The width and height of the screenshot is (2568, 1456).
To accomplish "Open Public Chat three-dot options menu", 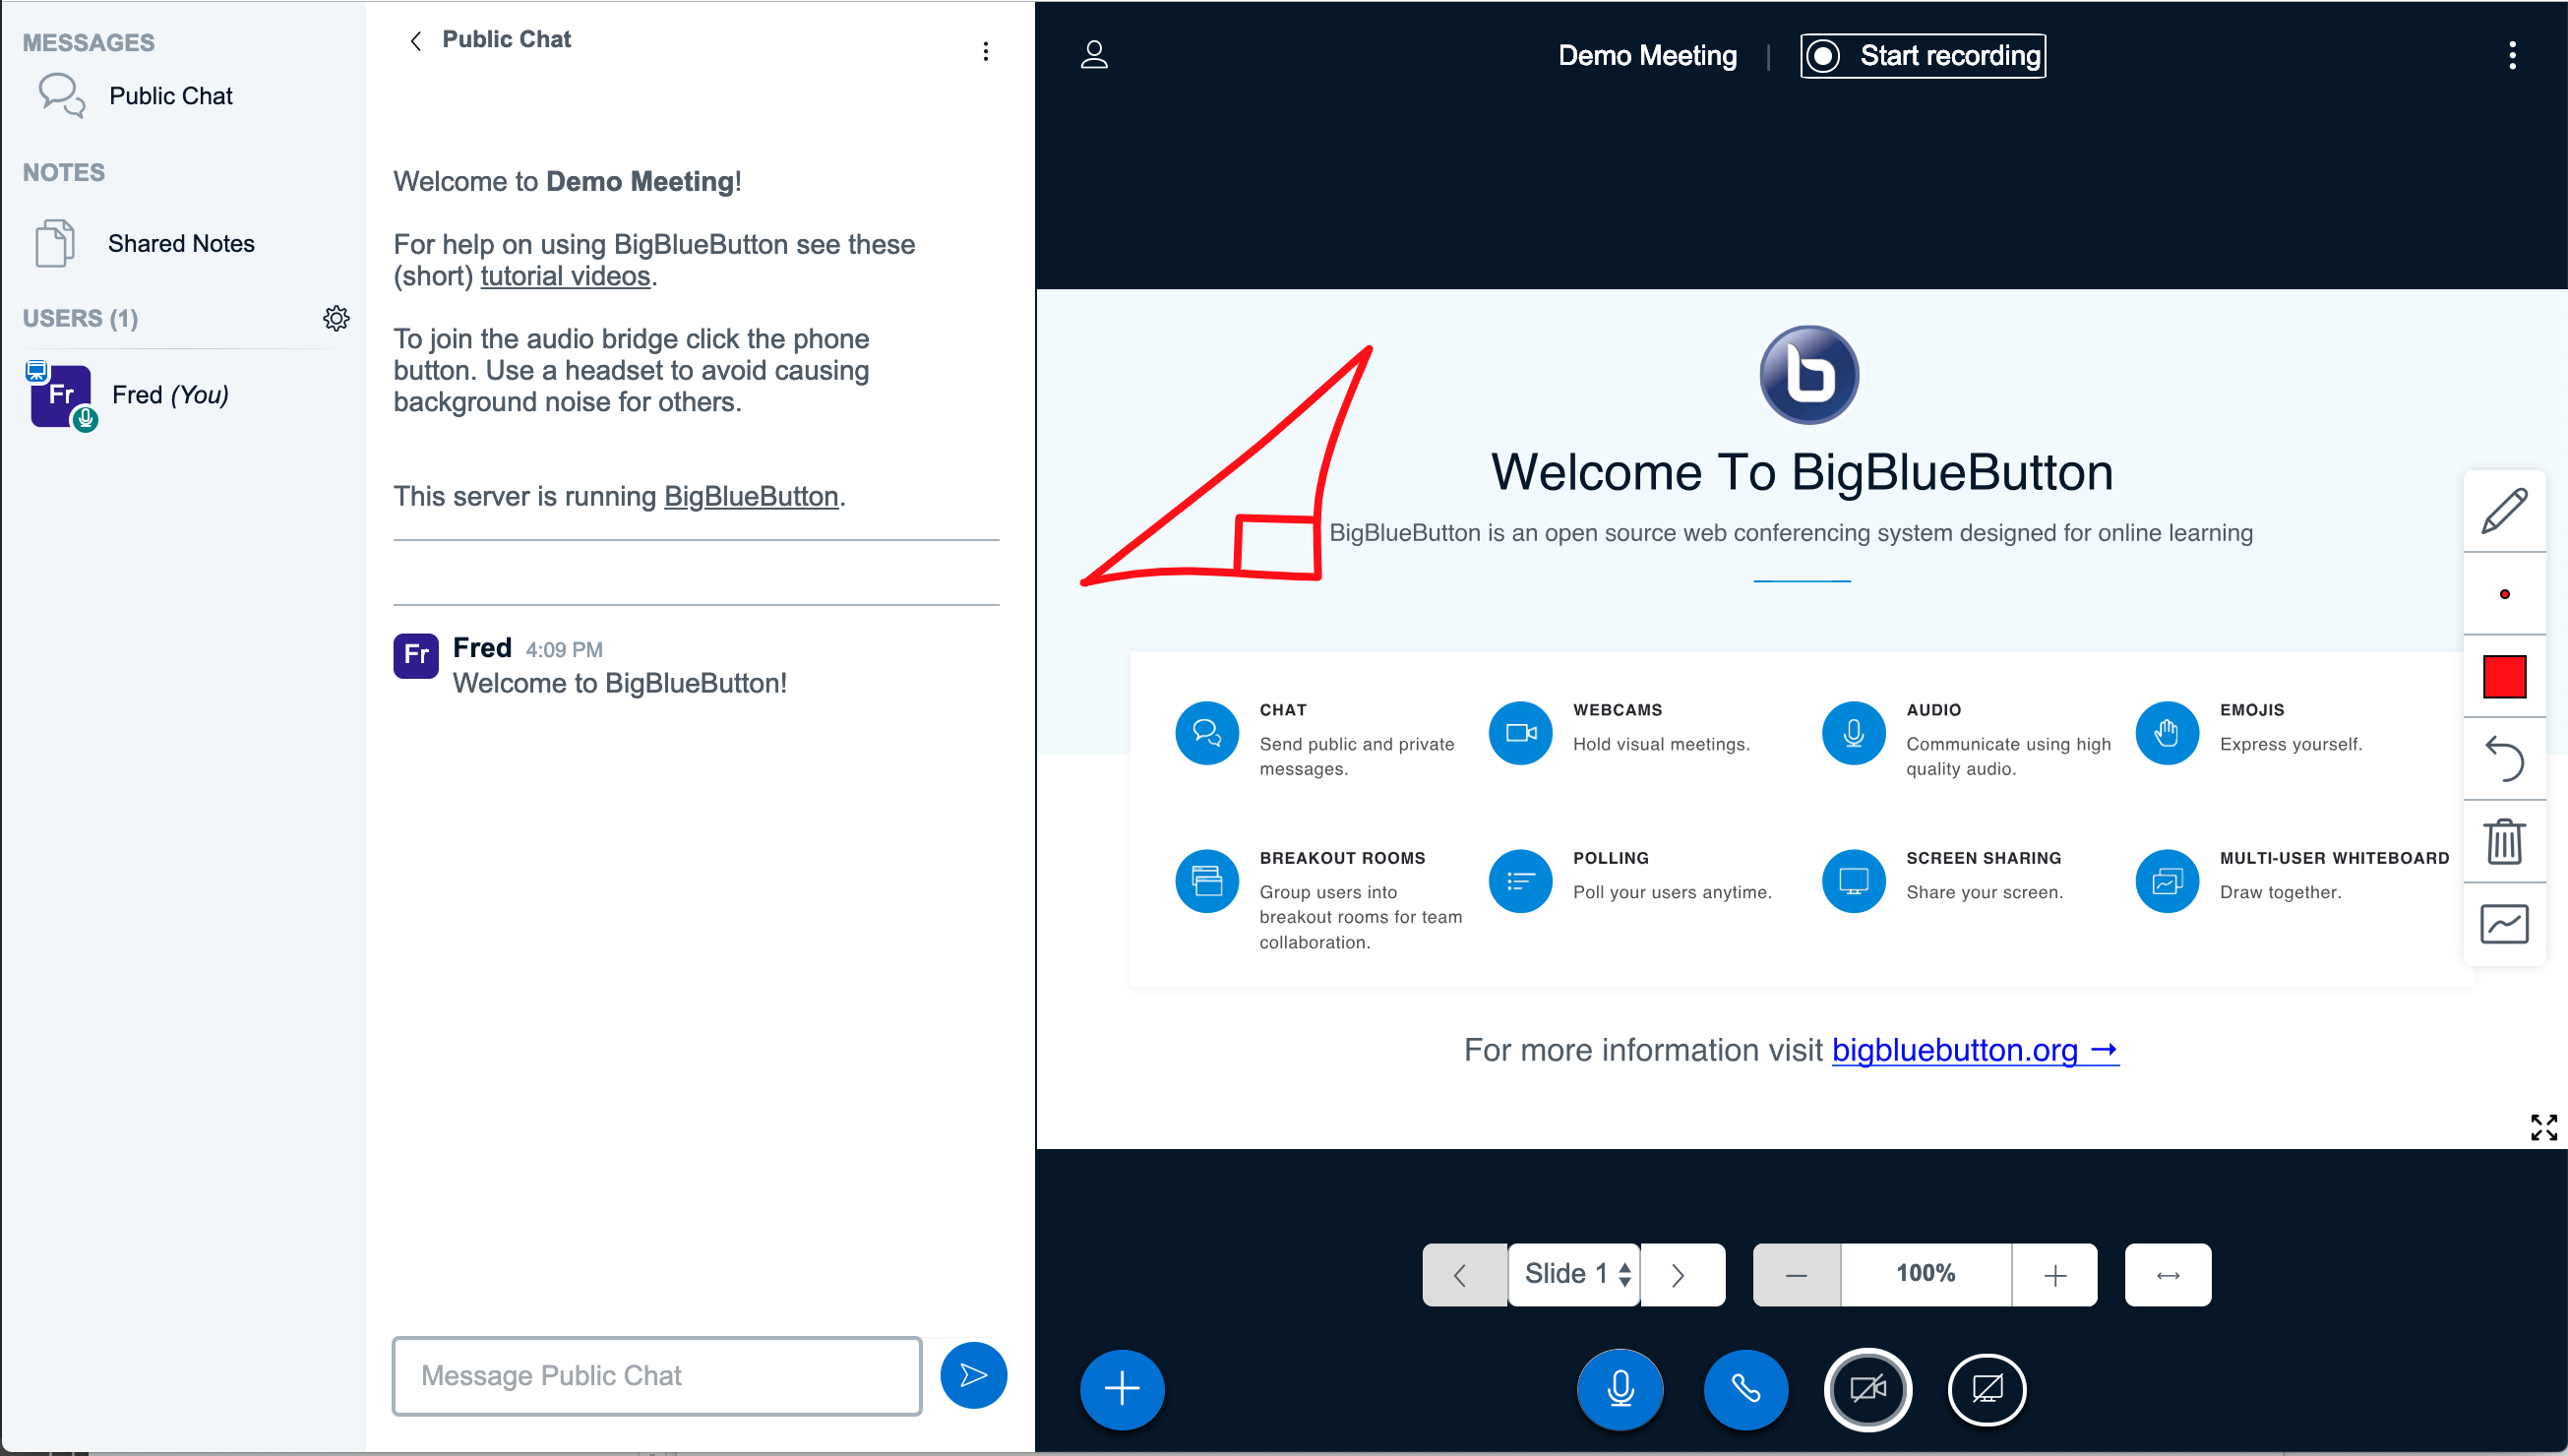I will point(985,51).
